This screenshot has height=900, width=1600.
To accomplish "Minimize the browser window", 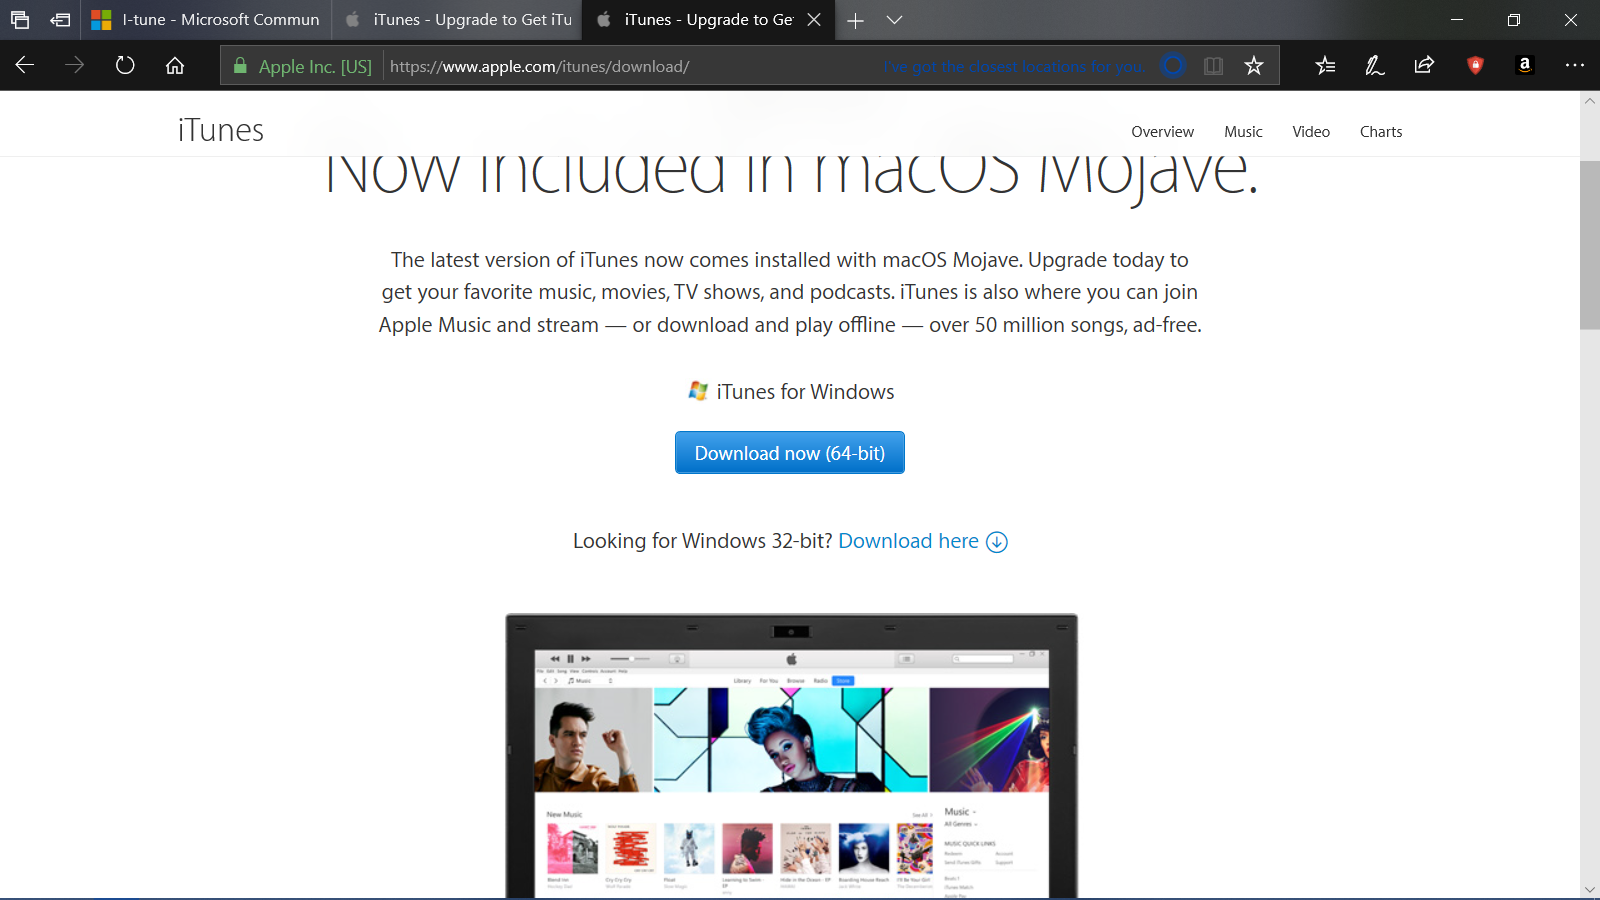I will 1457,20.
